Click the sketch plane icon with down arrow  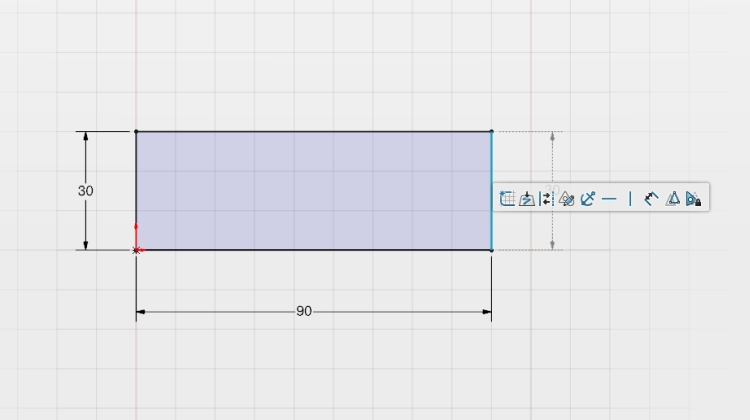tap(526, 198)
